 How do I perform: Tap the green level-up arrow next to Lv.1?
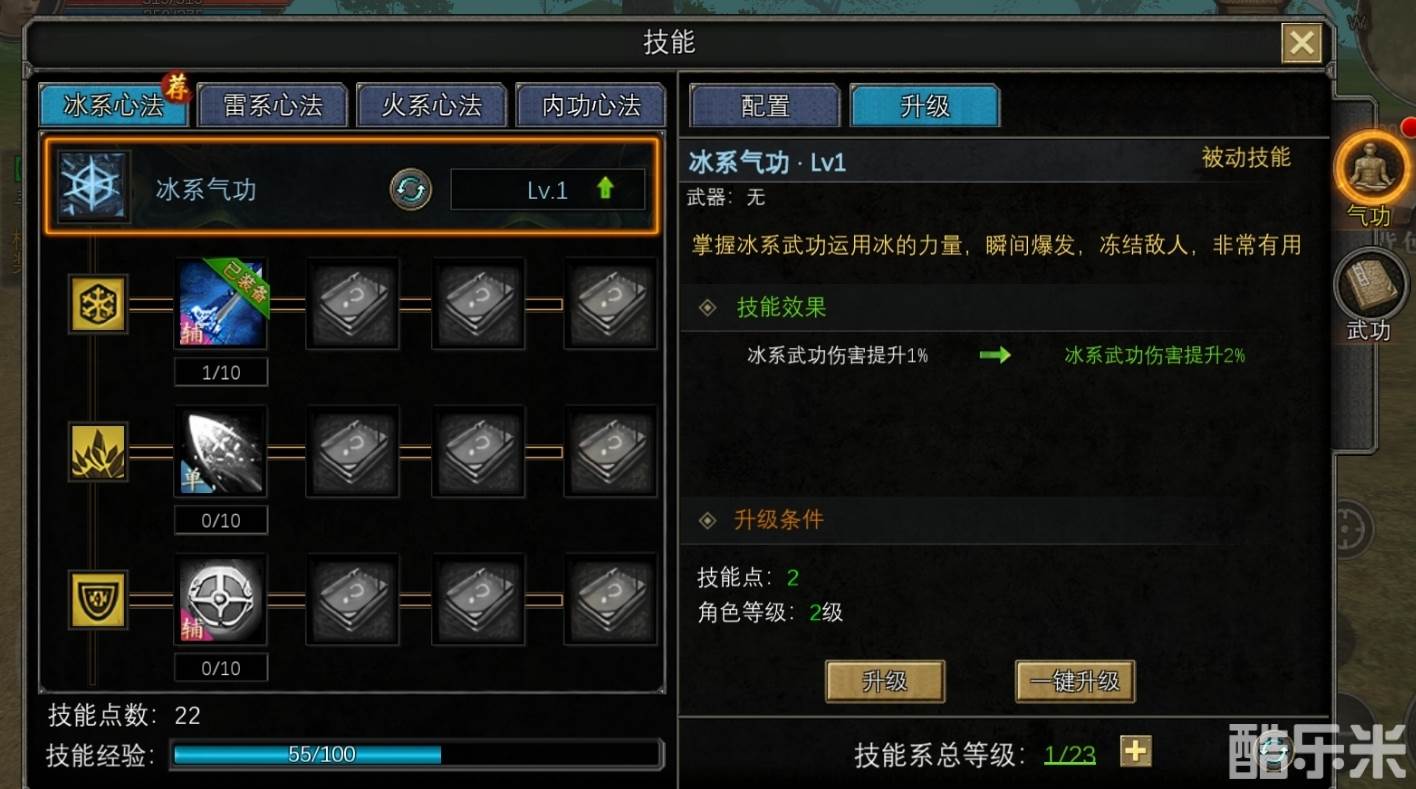click(x=604, y=188)
